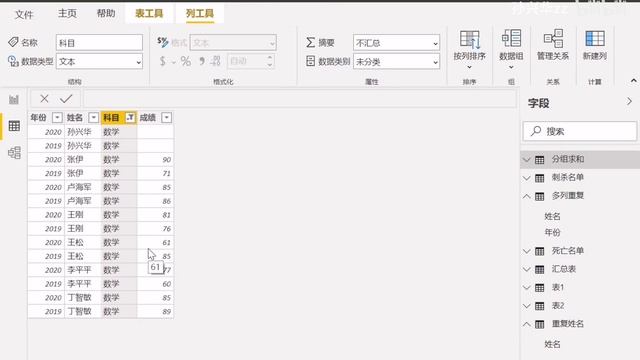Click inside the formula bar

pyautogui.click(x=300, y=98)
